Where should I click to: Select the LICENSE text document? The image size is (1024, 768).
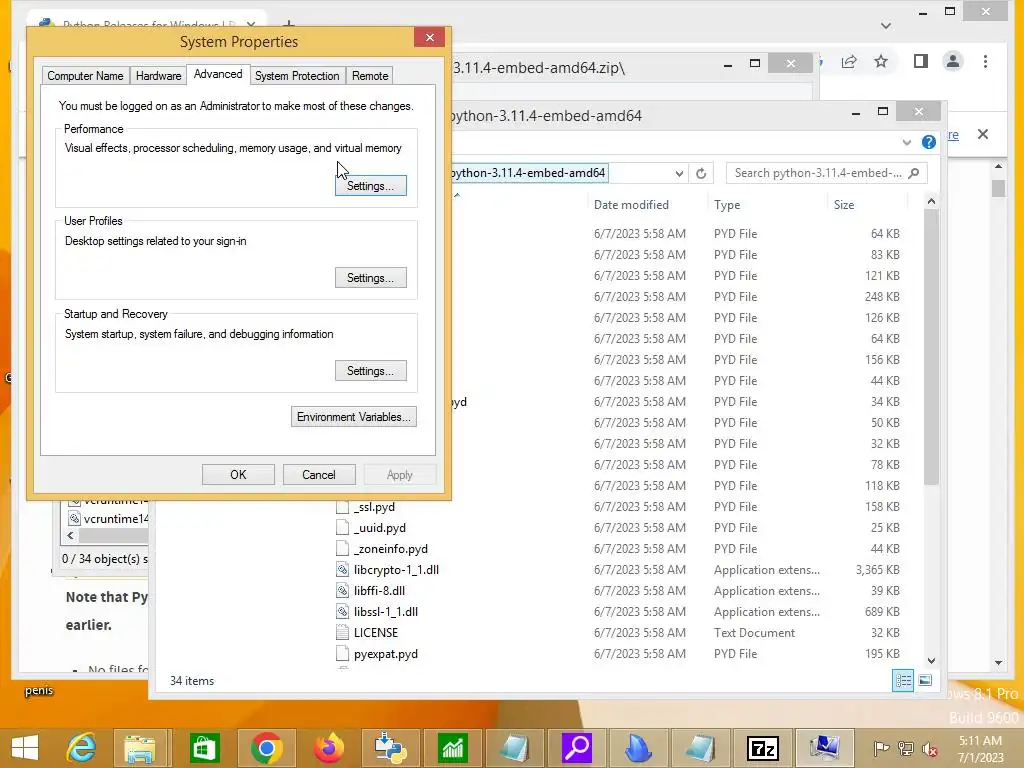[376, 633]
